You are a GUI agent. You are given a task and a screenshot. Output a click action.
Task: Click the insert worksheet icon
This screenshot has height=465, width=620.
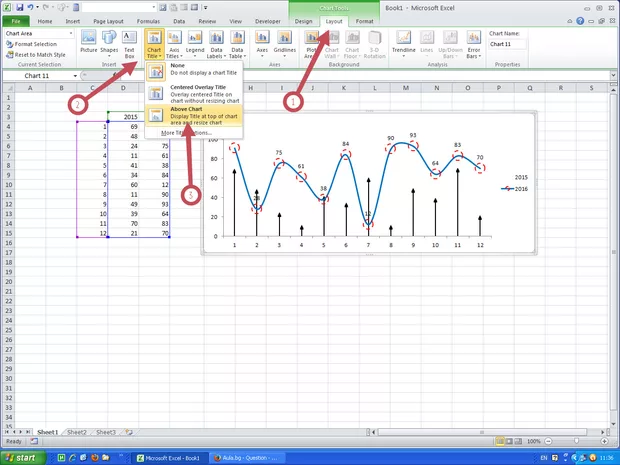(129, 432)
